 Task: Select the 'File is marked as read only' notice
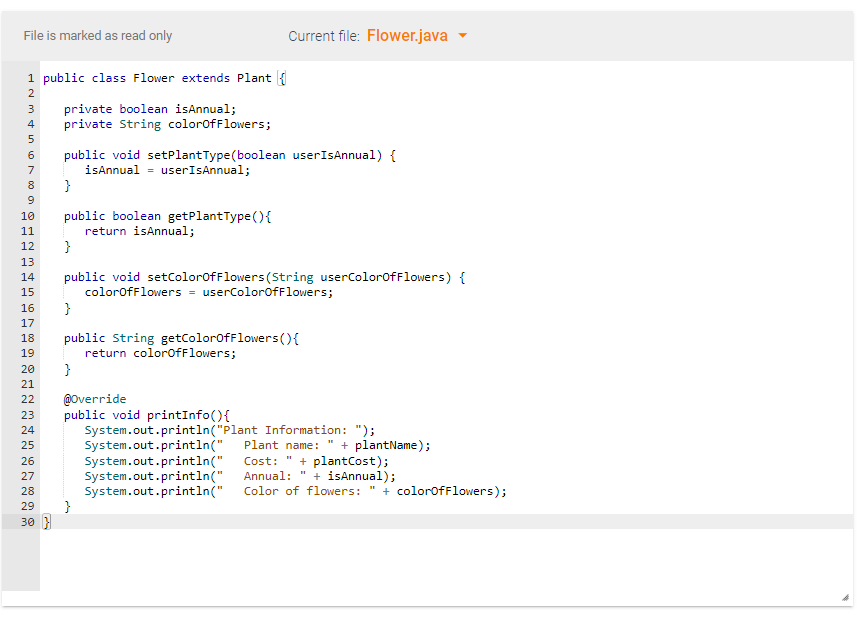click(97, 35)
